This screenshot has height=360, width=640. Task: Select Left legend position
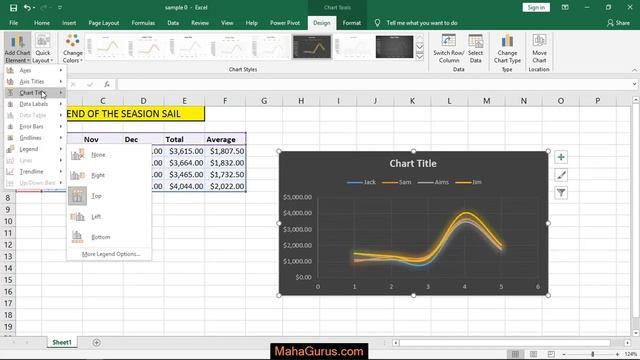pyautogui.click(x=109, y=216)
